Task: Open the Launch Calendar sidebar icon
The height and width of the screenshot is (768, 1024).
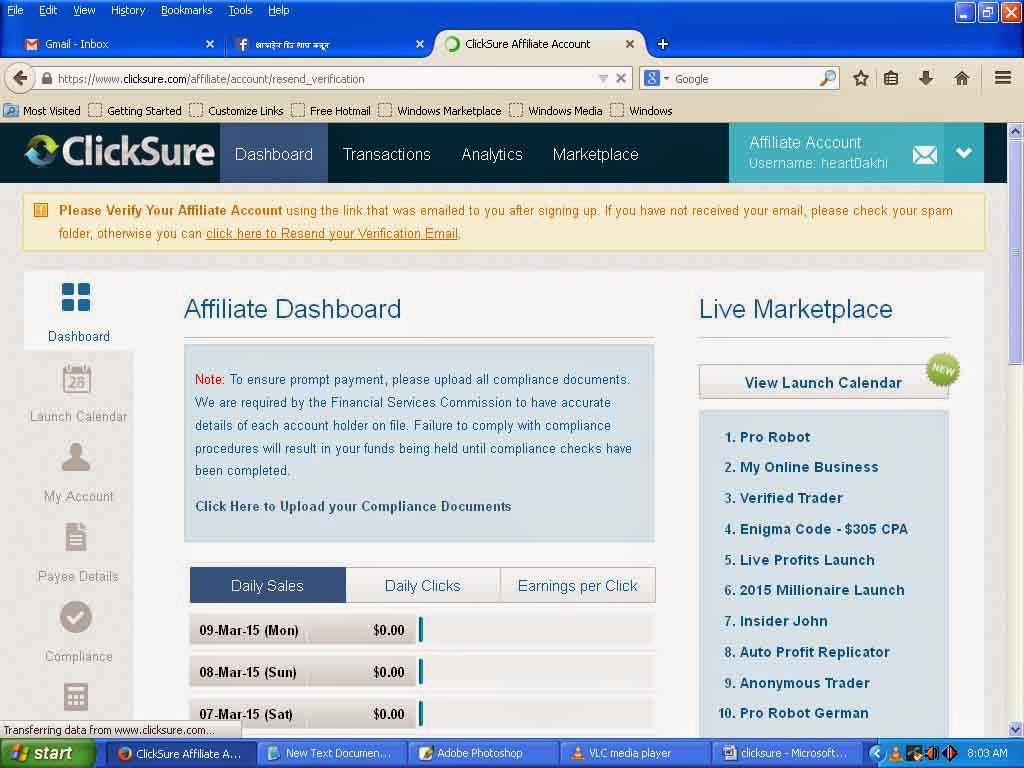Action: (x=77, y=379)
